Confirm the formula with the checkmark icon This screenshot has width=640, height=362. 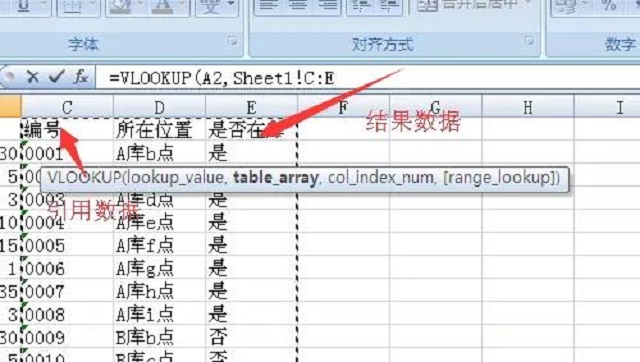(56, 76)
